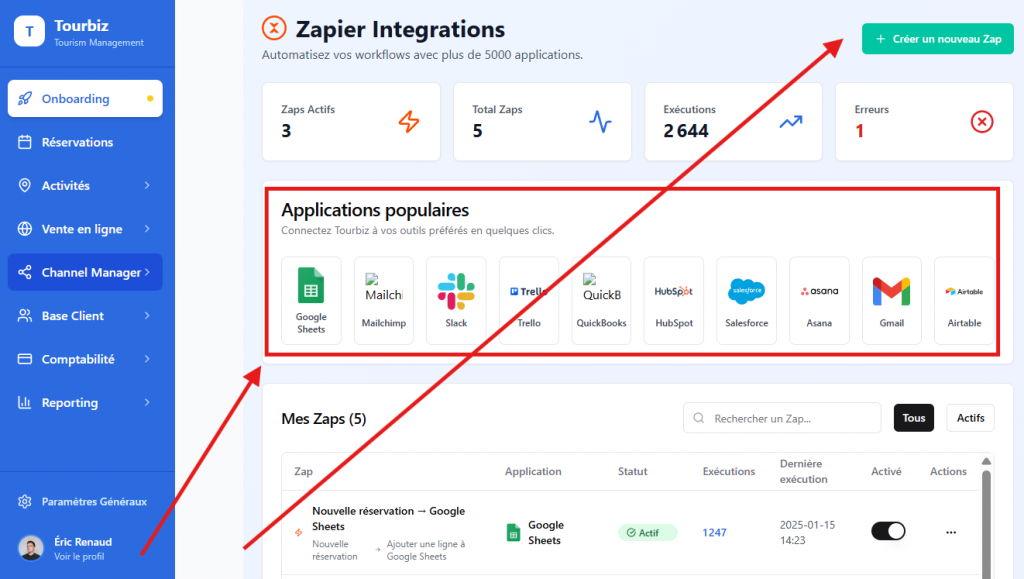Open the Google Sheets app tile
This screenshot has height=579, width=1024.
311,300
